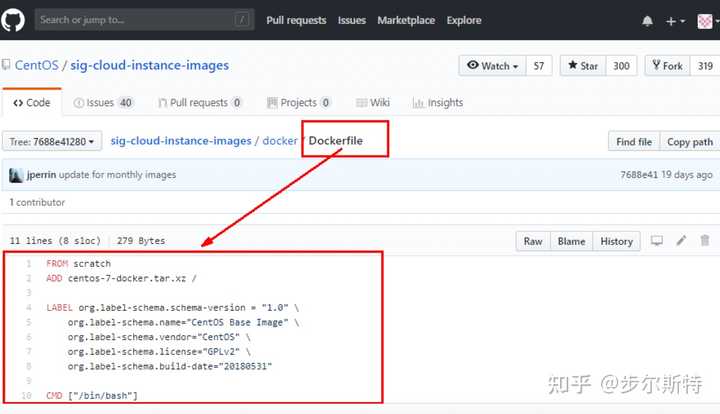Viewport: 720px width, 414px height.
Task: Fork the repository
Action: tap(668, 66)
